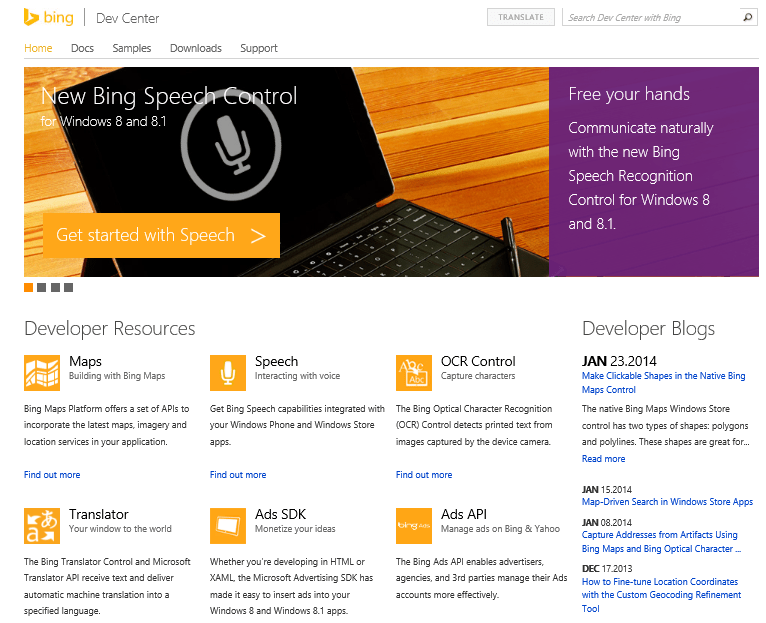
Task: Go to the Home tab
Action: [38, 48]
